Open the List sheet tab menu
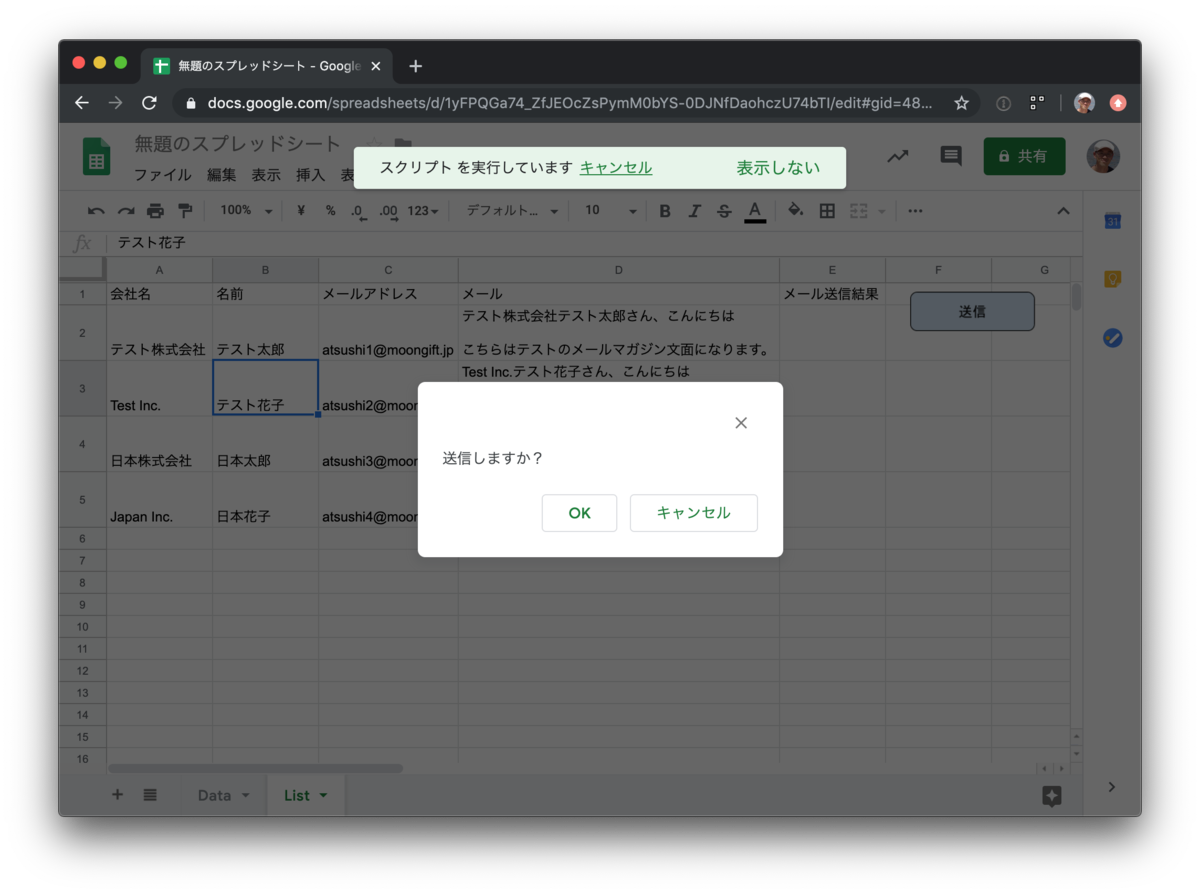Viewport: 1200px width, 894px height. [323, 795]
